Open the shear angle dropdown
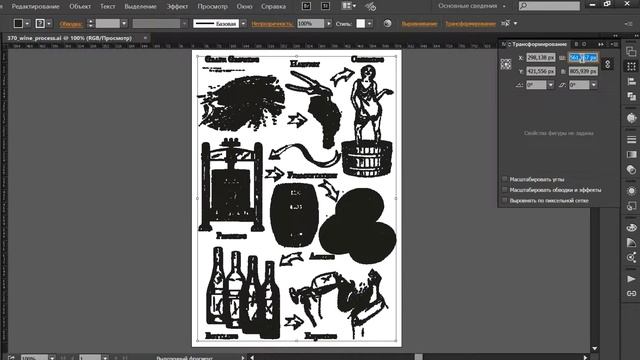This screenshot has width=640, height=360. coord(594,85)
